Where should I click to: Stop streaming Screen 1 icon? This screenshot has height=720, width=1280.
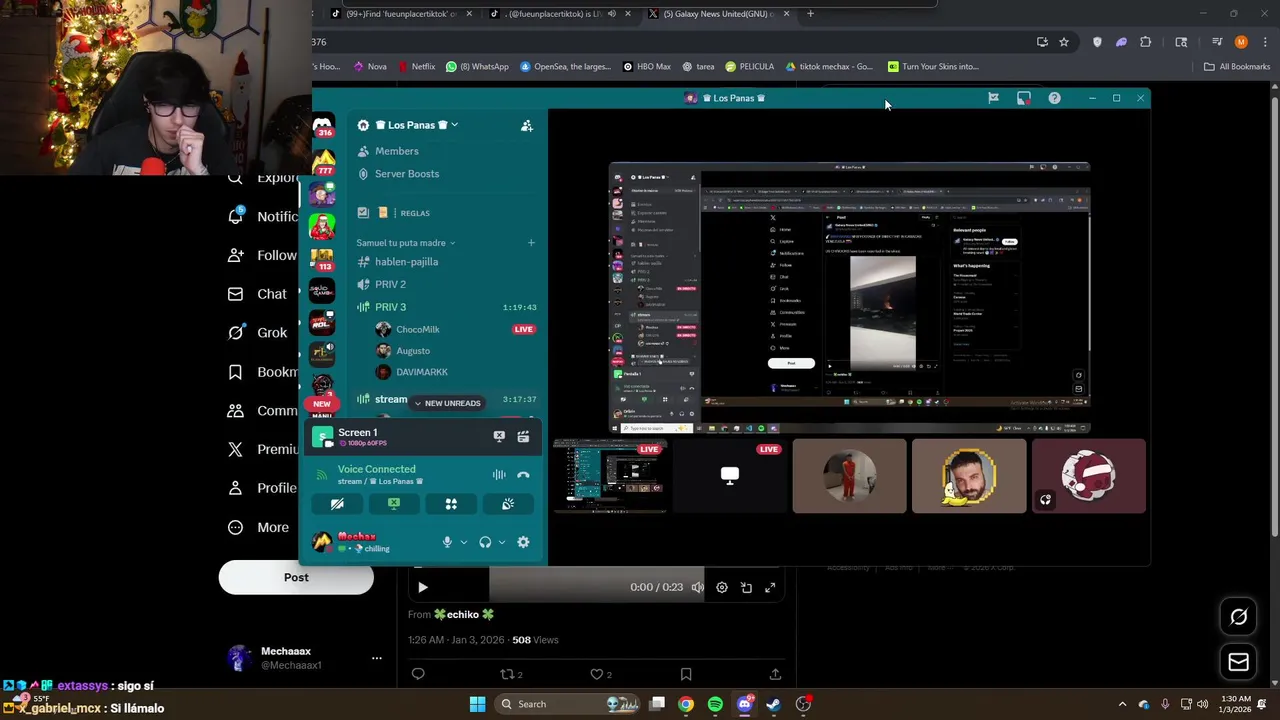pos(499,437)
